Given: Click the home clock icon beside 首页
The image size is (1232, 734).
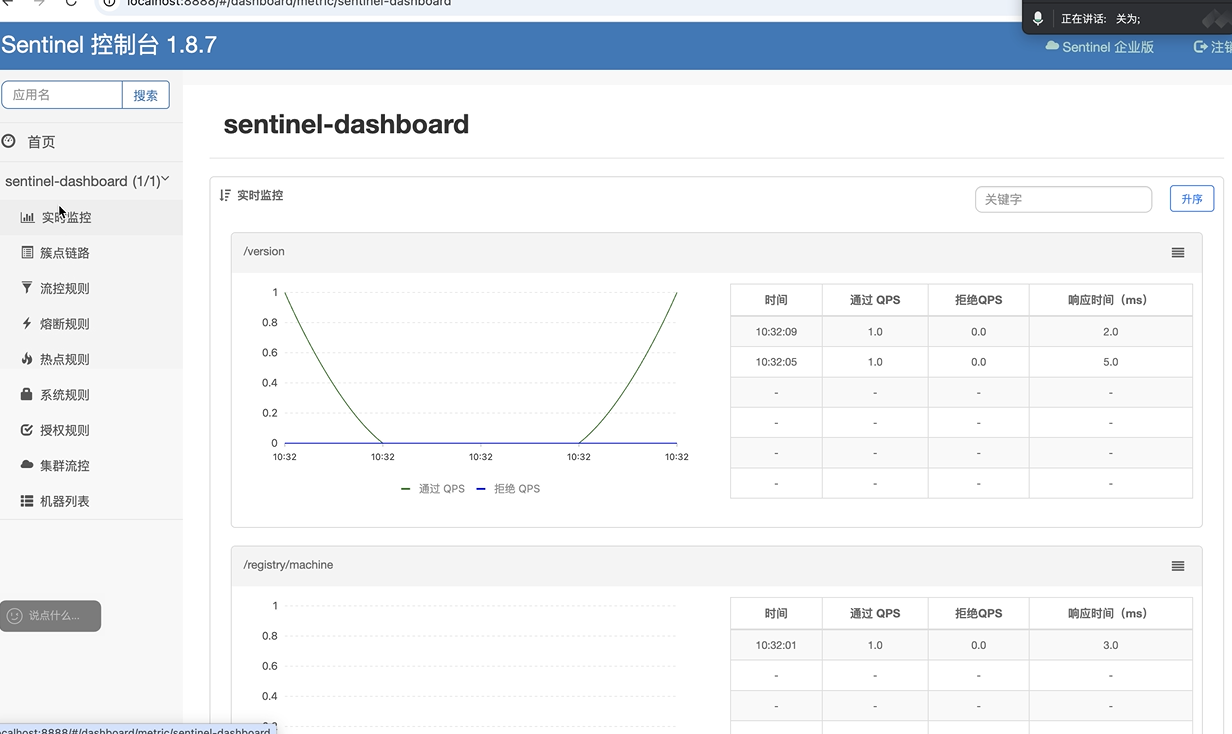Looking at the screenshot, I should (x=9, y=141).
